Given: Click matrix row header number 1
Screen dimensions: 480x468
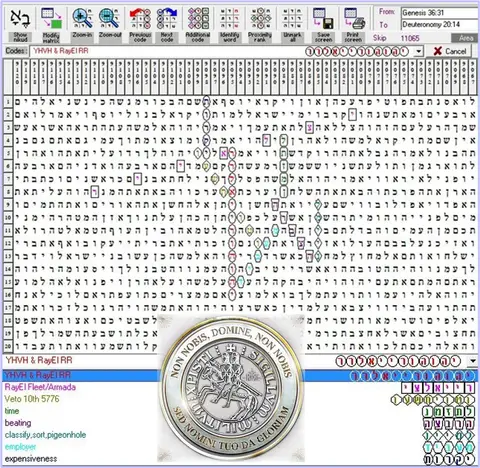Looking at the screenshot, I should (x=8, y=102).
